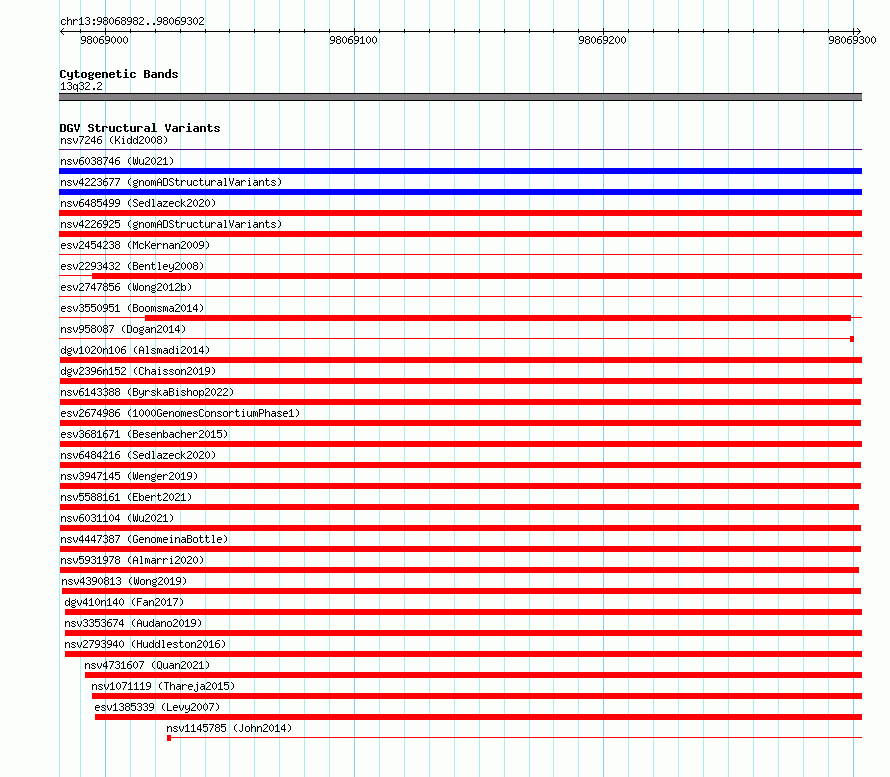
Task: Select esv3550951 (Boomsma2014) label
Action: click(132, 308)
